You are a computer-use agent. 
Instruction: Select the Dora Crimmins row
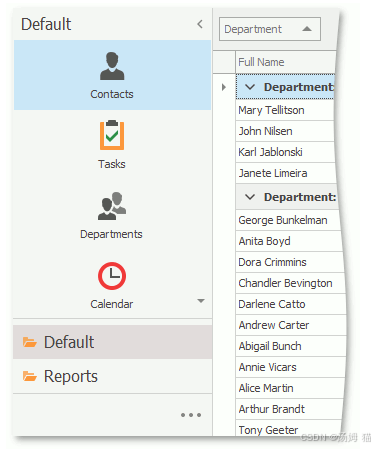coord(289,262)
